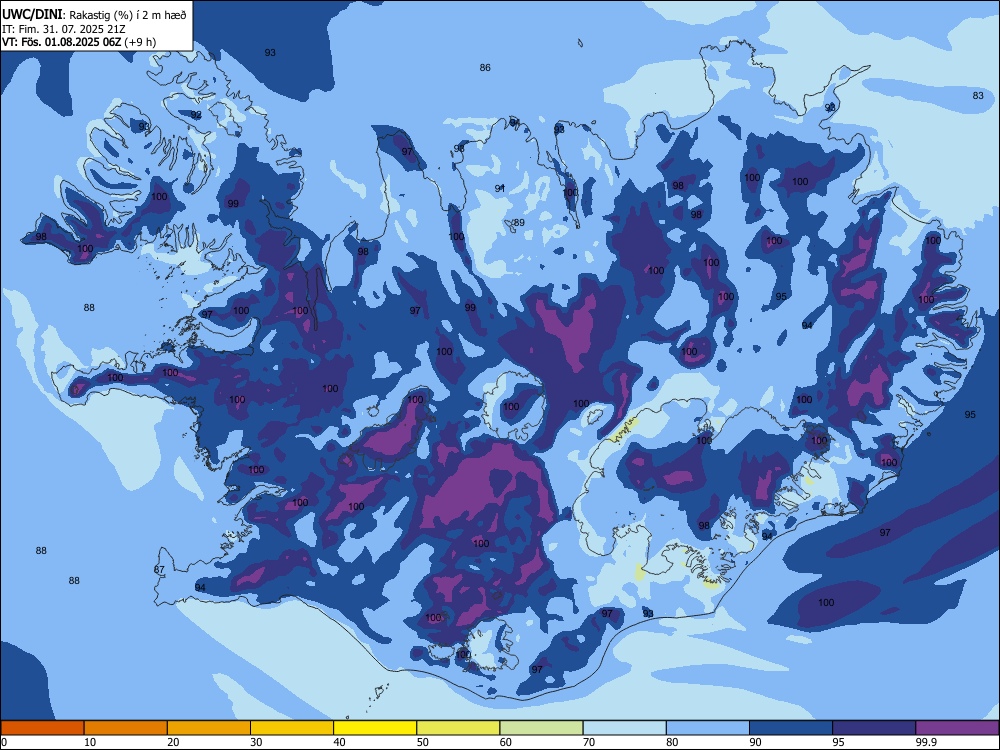Click the purple legend swatch above 99.9
Image resolution: width=1000 pixels, height=750 pixels.
(957, 728)
